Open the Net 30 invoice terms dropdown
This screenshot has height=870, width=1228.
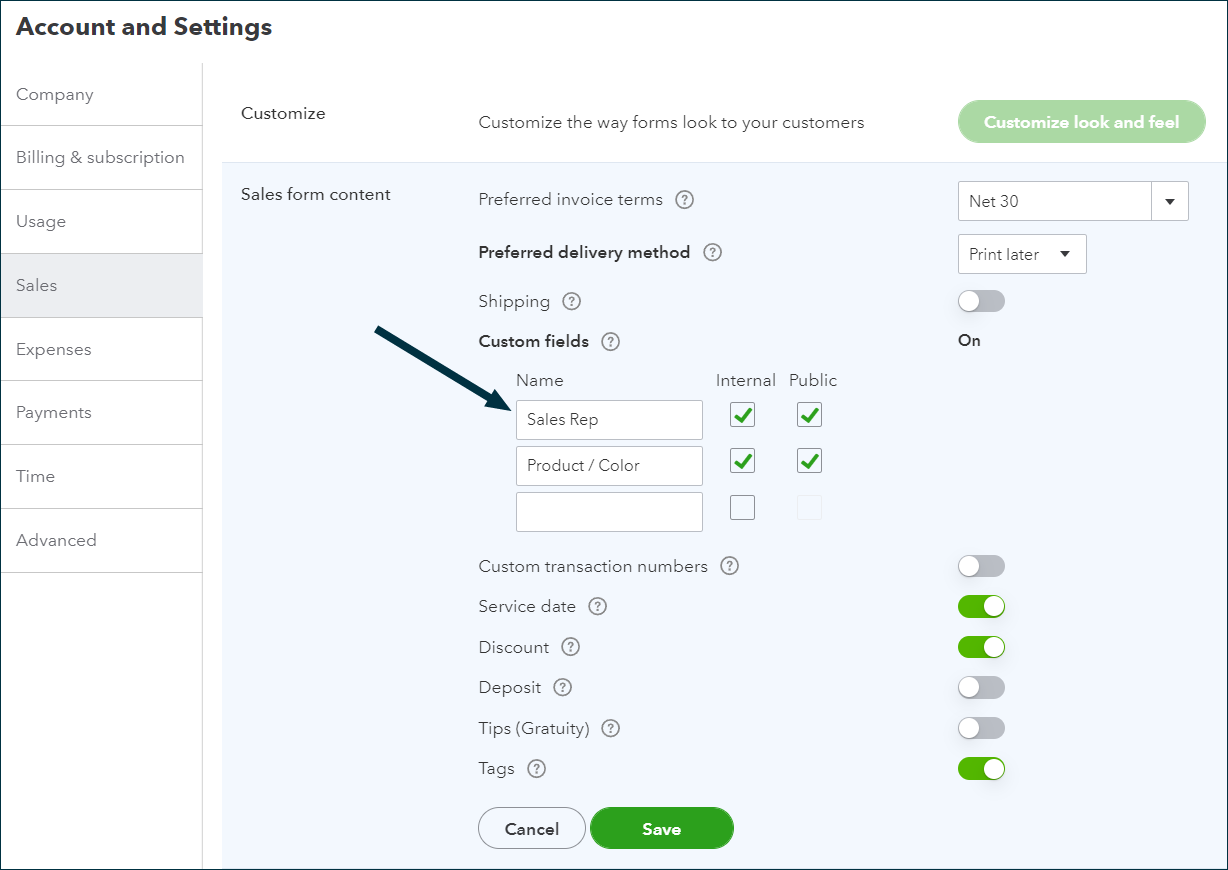(x=1169, y=201)
